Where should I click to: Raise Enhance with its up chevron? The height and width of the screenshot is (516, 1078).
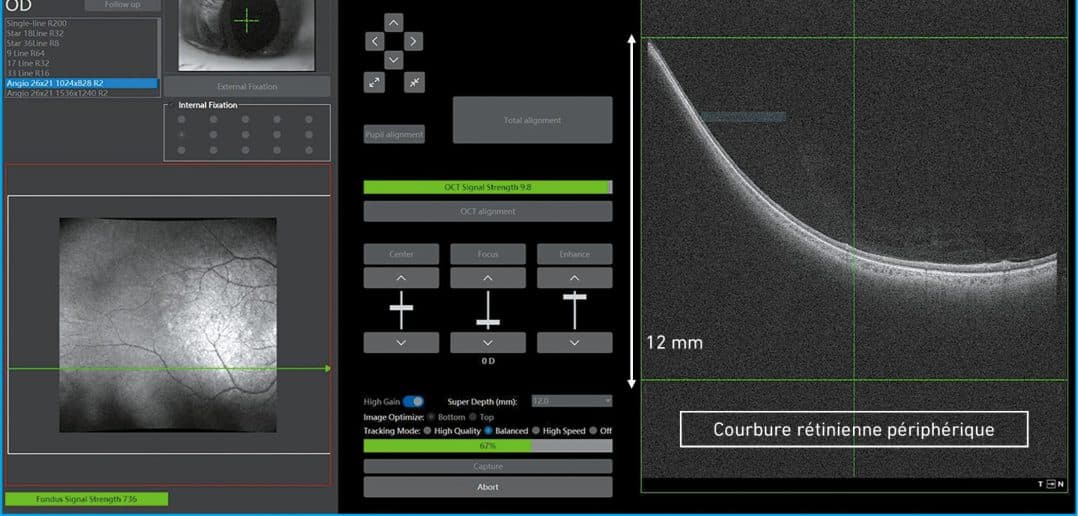(575, 278)
